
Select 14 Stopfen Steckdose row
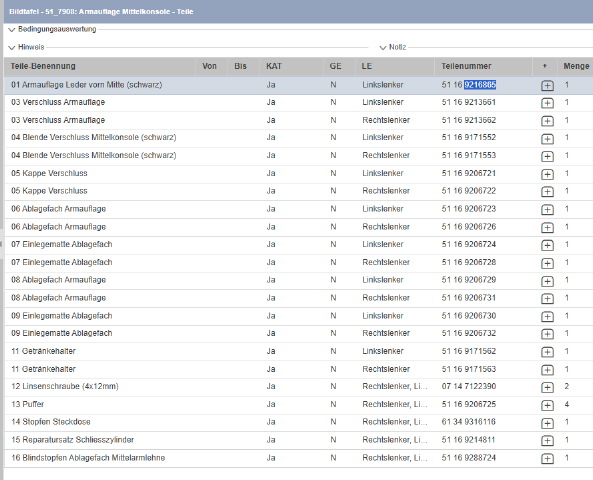298,422
